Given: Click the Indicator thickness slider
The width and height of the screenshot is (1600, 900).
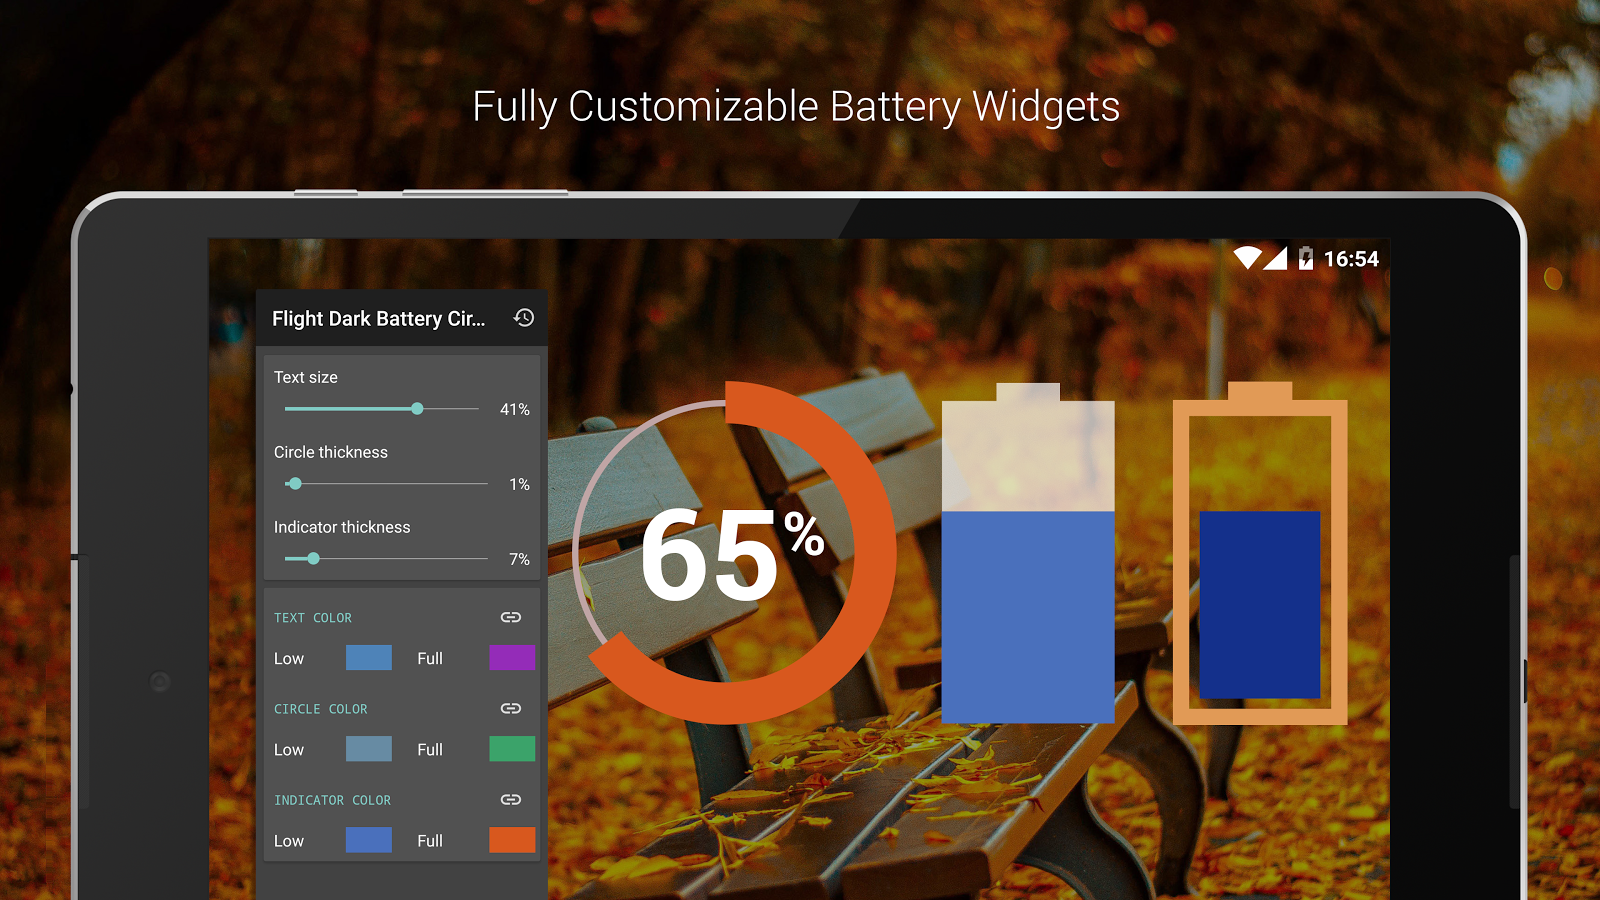Looking at the screenshot, I should click(386, 559).
